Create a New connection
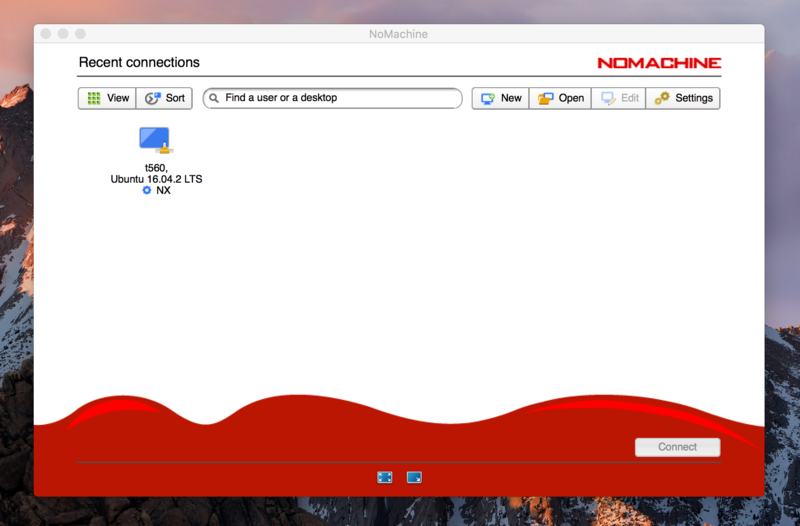800x526 pixels. click(500, 98)
